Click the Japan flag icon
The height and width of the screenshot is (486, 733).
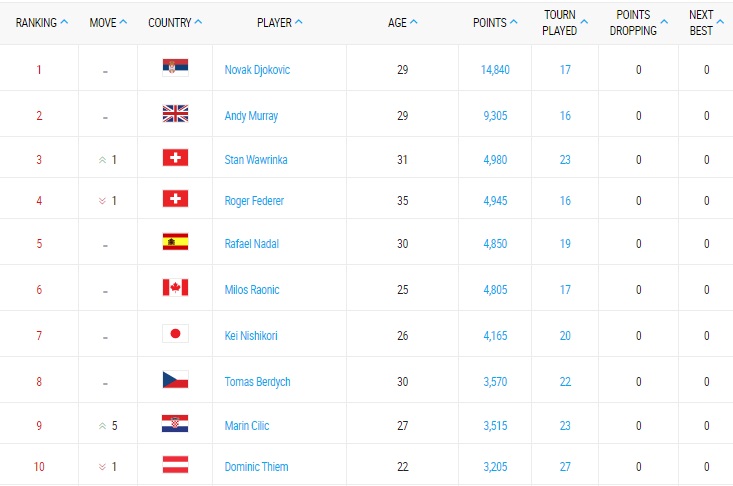tap(175, 334)
